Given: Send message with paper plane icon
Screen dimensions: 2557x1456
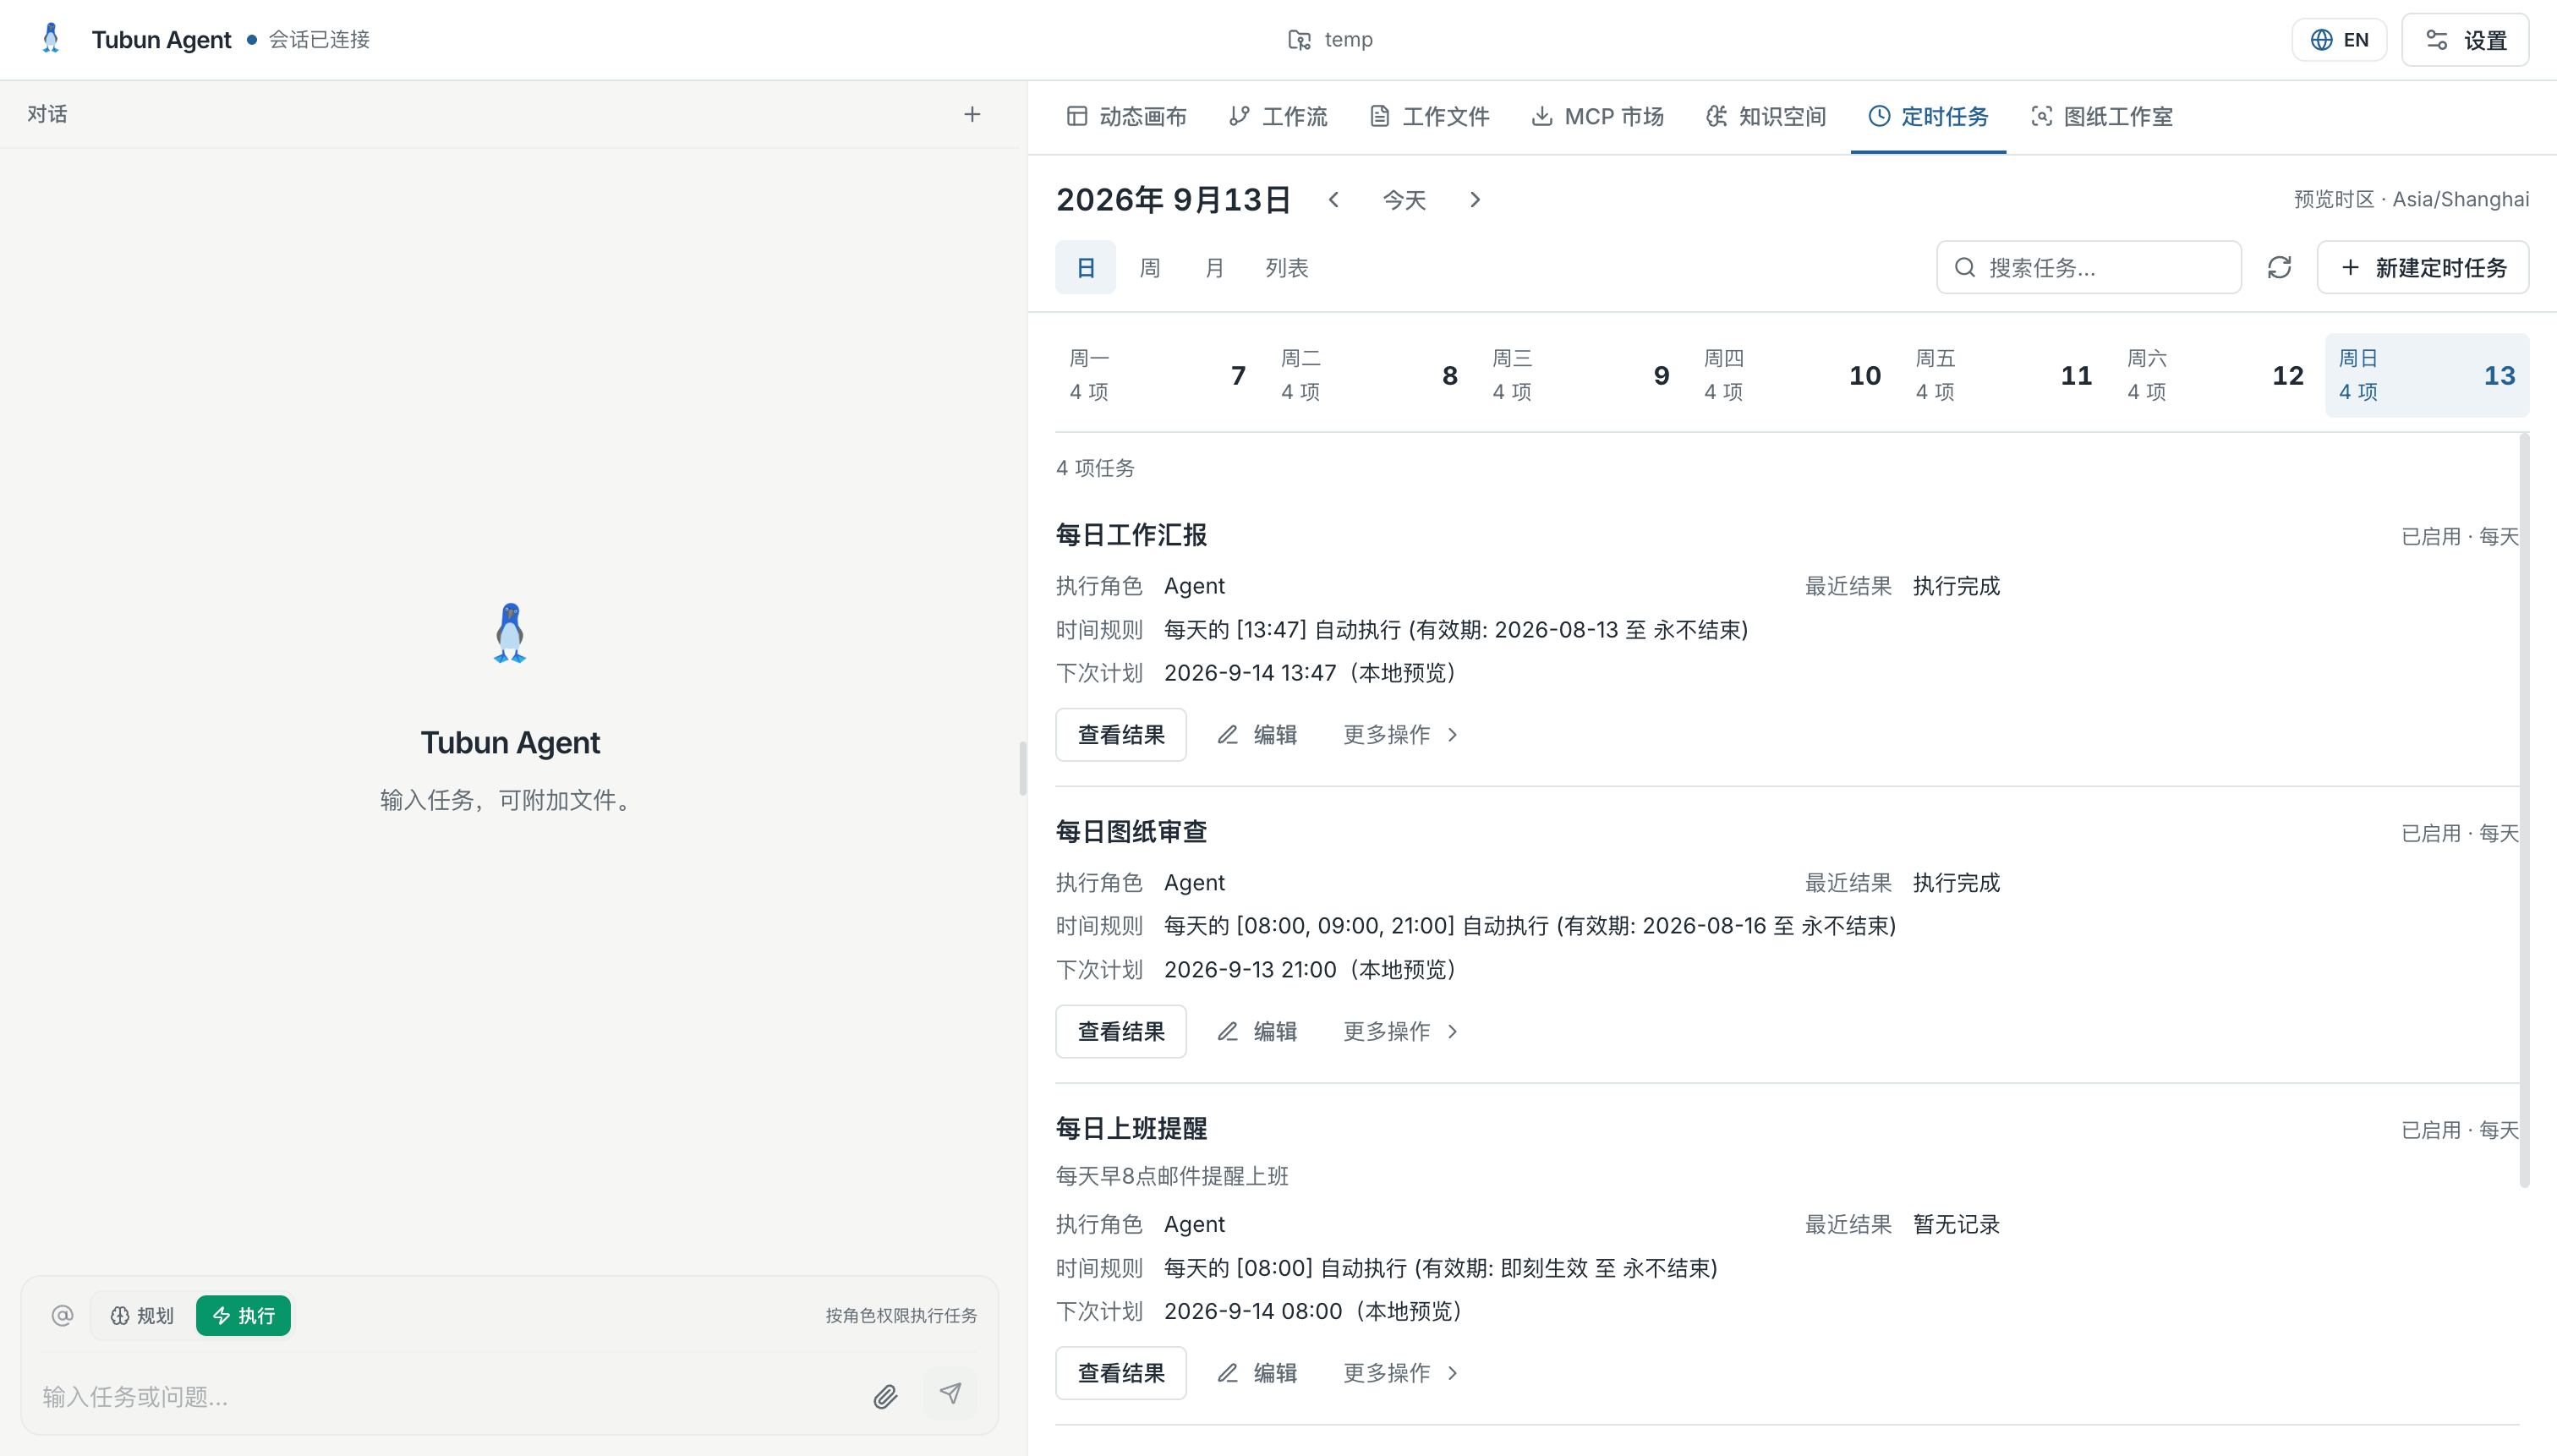Looking at the screenshot, I should coord(950,1393).
